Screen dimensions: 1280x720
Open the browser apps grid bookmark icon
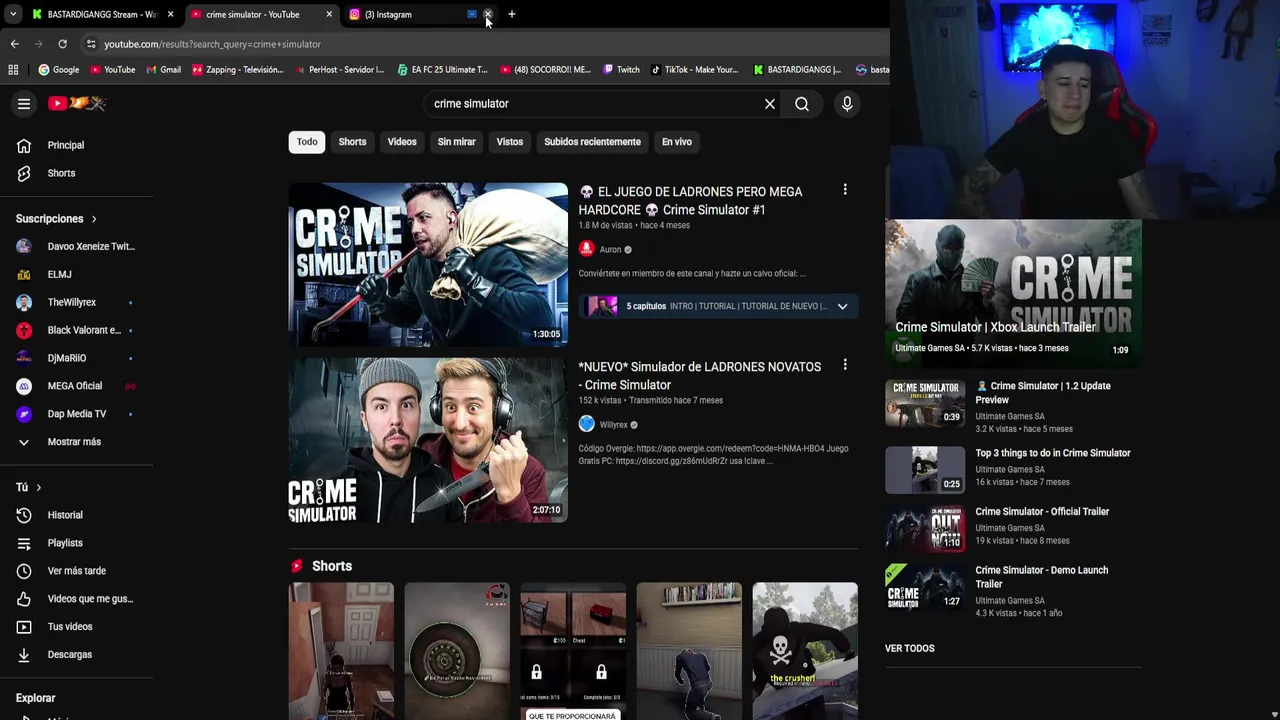tap(13, 70)
